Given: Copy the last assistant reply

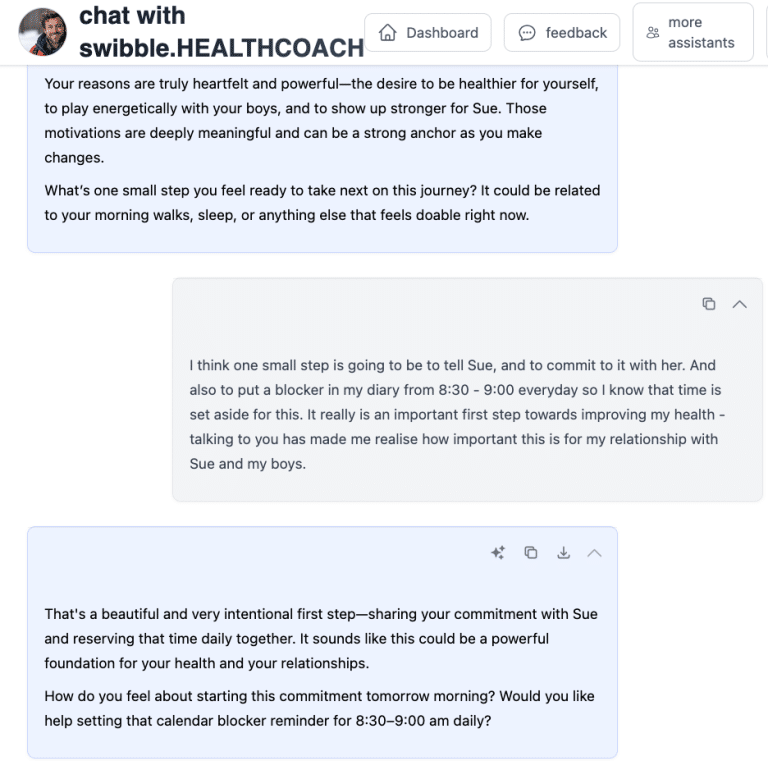Looking at the screenshot, I should 531,553.
